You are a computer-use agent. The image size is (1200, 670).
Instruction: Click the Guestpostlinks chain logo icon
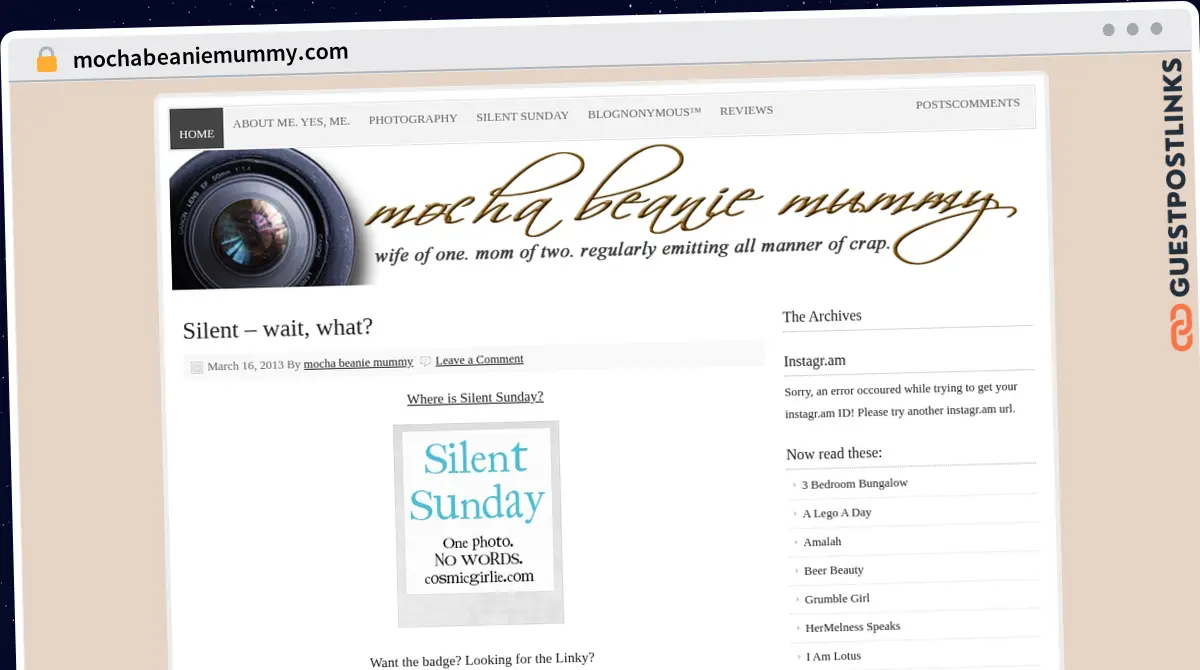click(1182, 329)
